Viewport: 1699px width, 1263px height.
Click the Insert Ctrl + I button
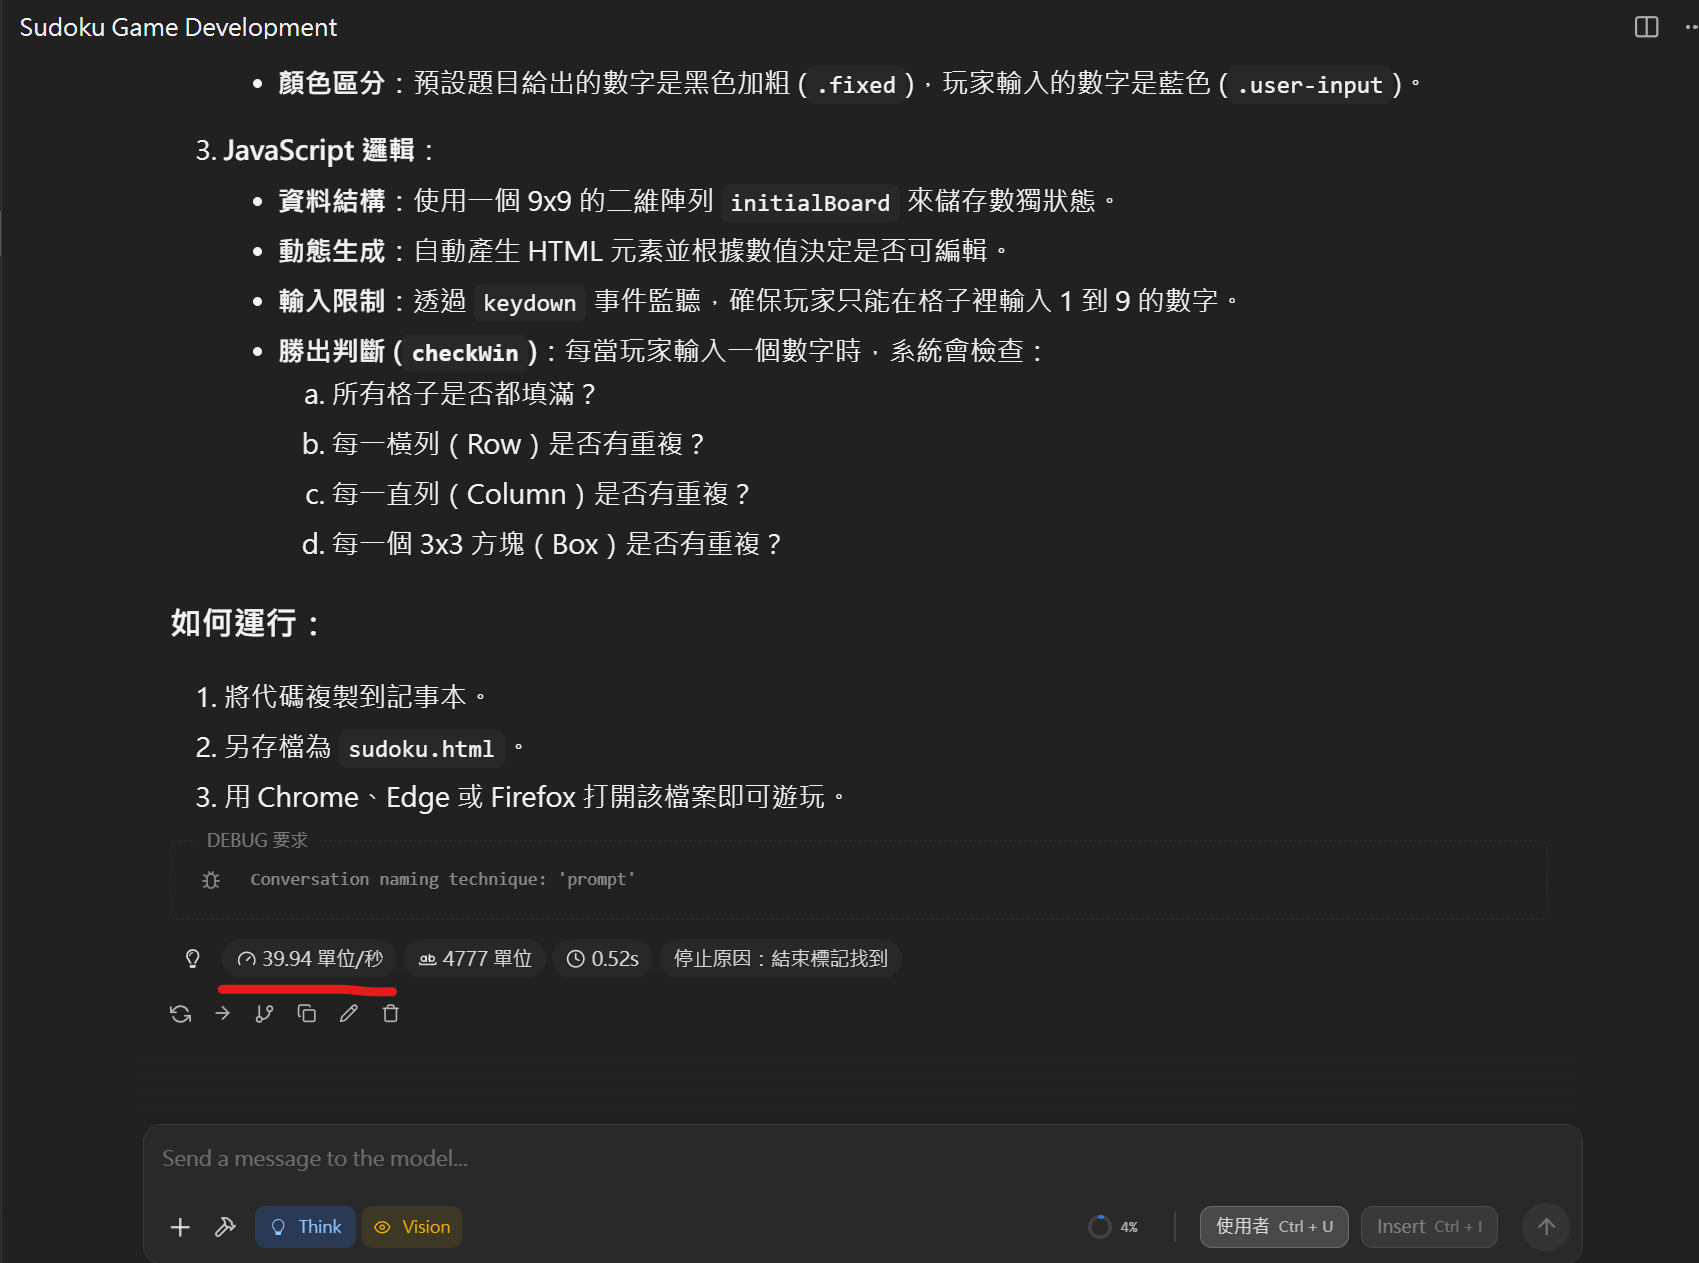(1429, 1227)
